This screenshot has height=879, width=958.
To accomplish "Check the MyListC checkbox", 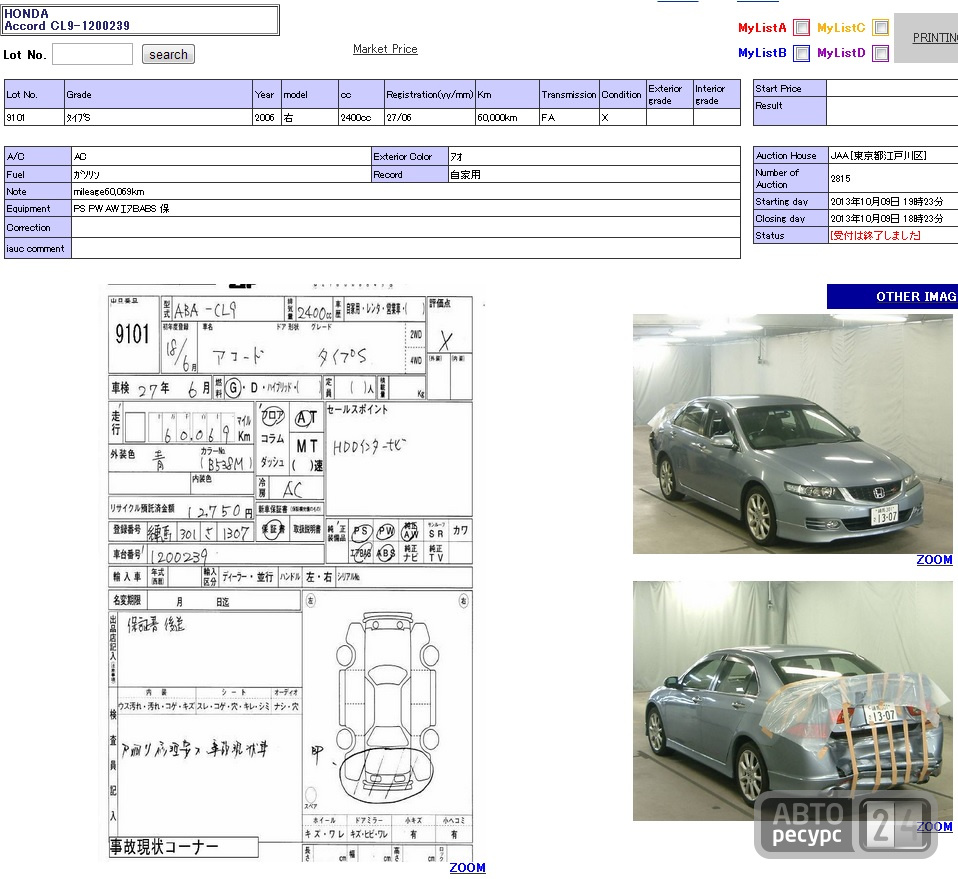I will tap(880, 27).
